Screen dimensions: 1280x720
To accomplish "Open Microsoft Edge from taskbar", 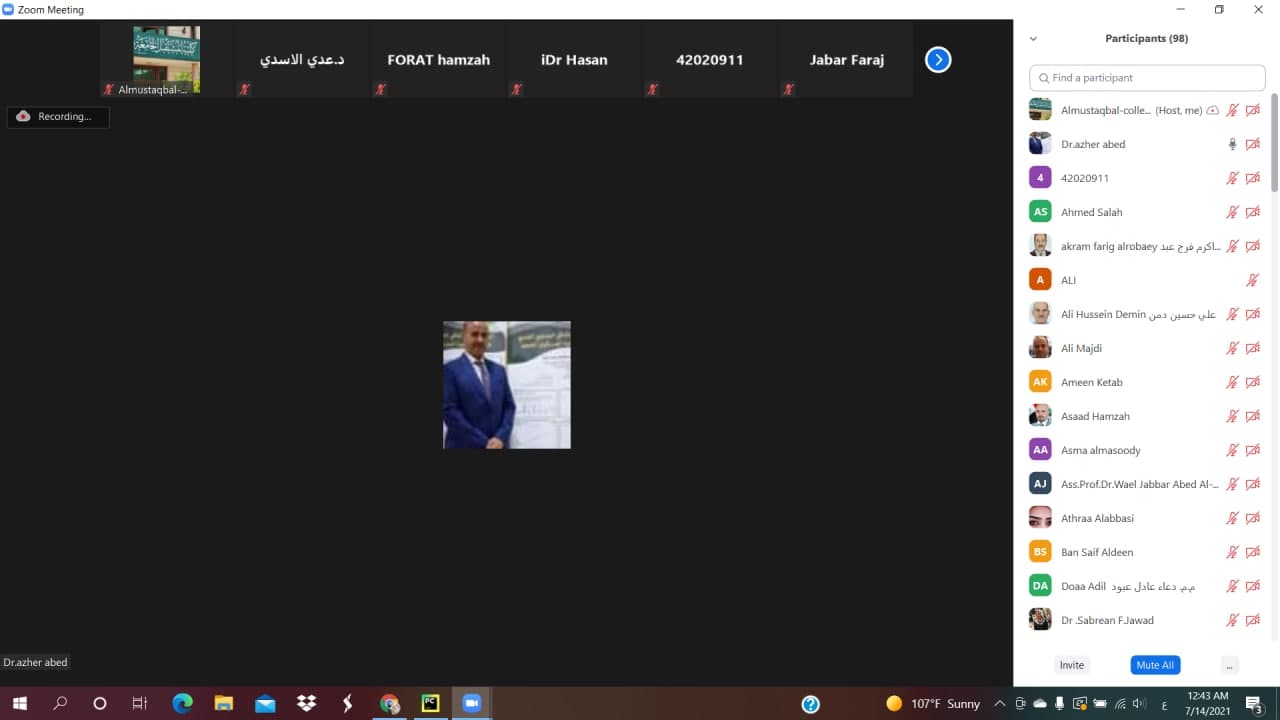I will (x=182, y=703).
